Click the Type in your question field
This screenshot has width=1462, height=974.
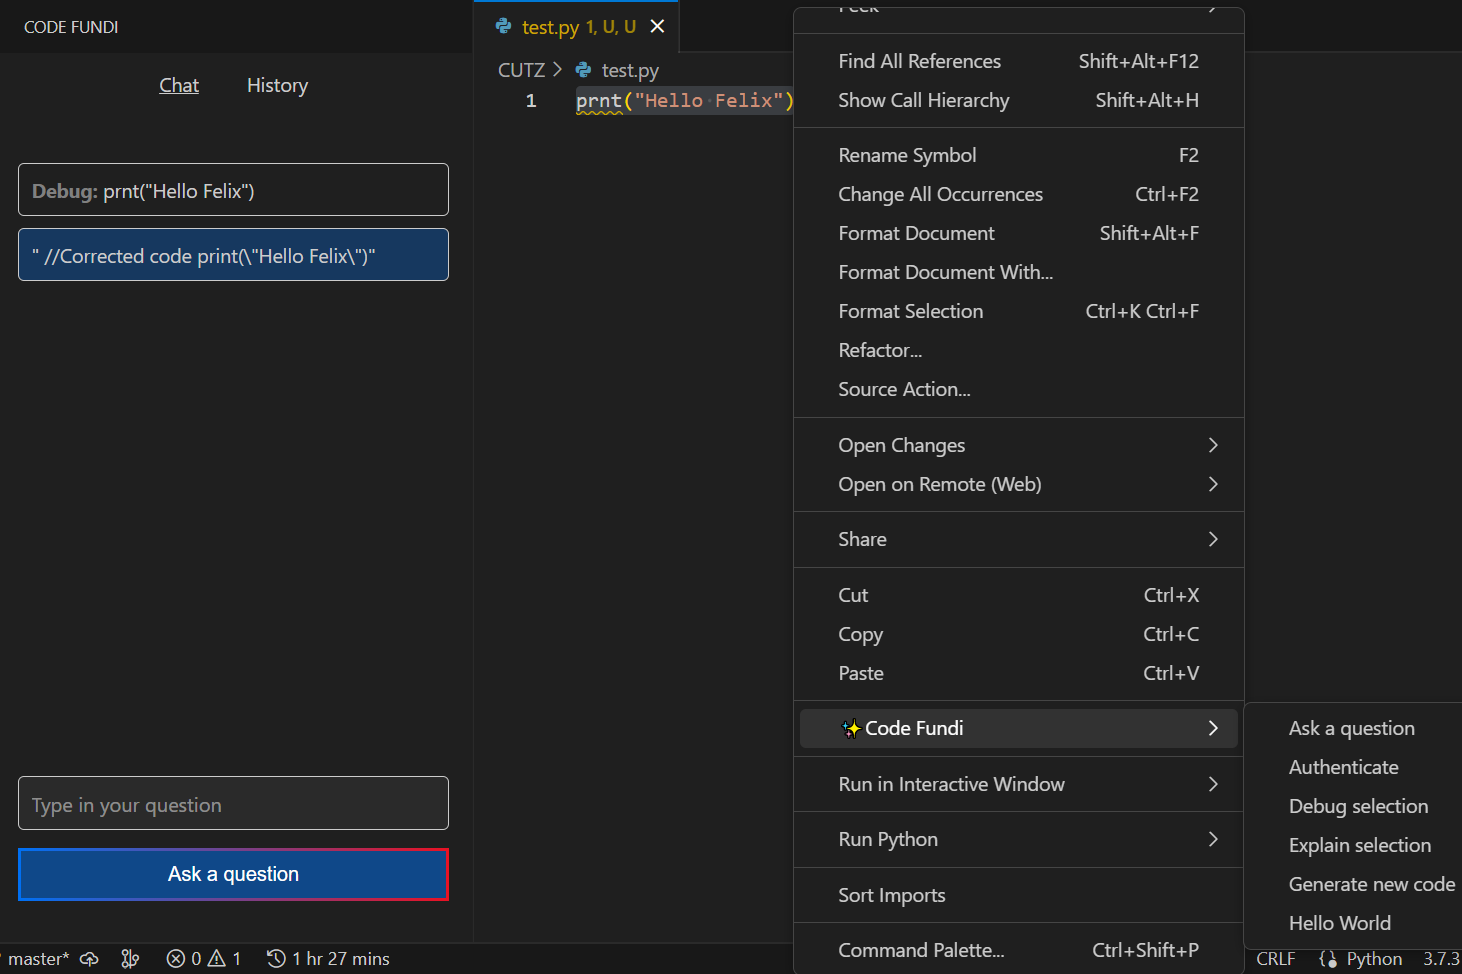[x=233, y=804]
